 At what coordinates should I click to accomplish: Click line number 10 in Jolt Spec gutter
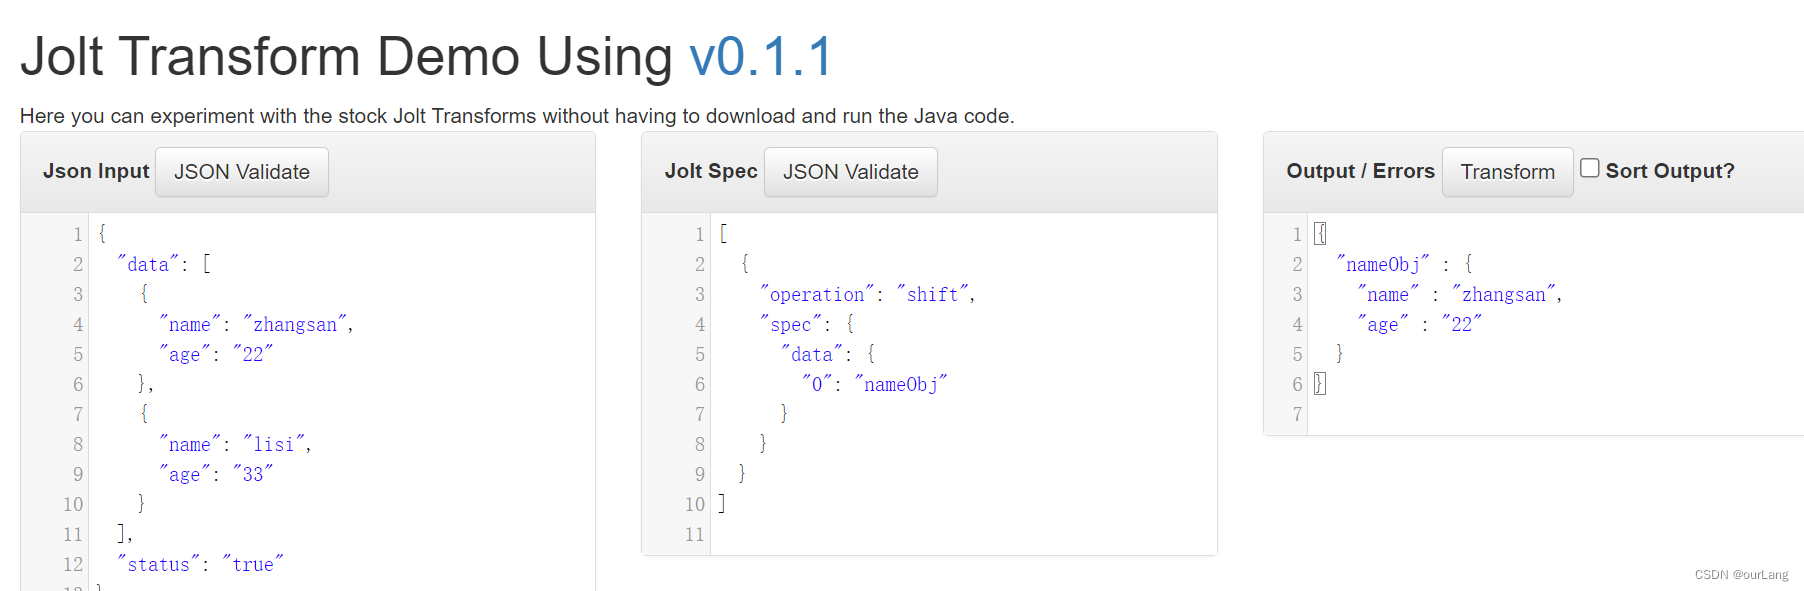click(x=695, y=504)
